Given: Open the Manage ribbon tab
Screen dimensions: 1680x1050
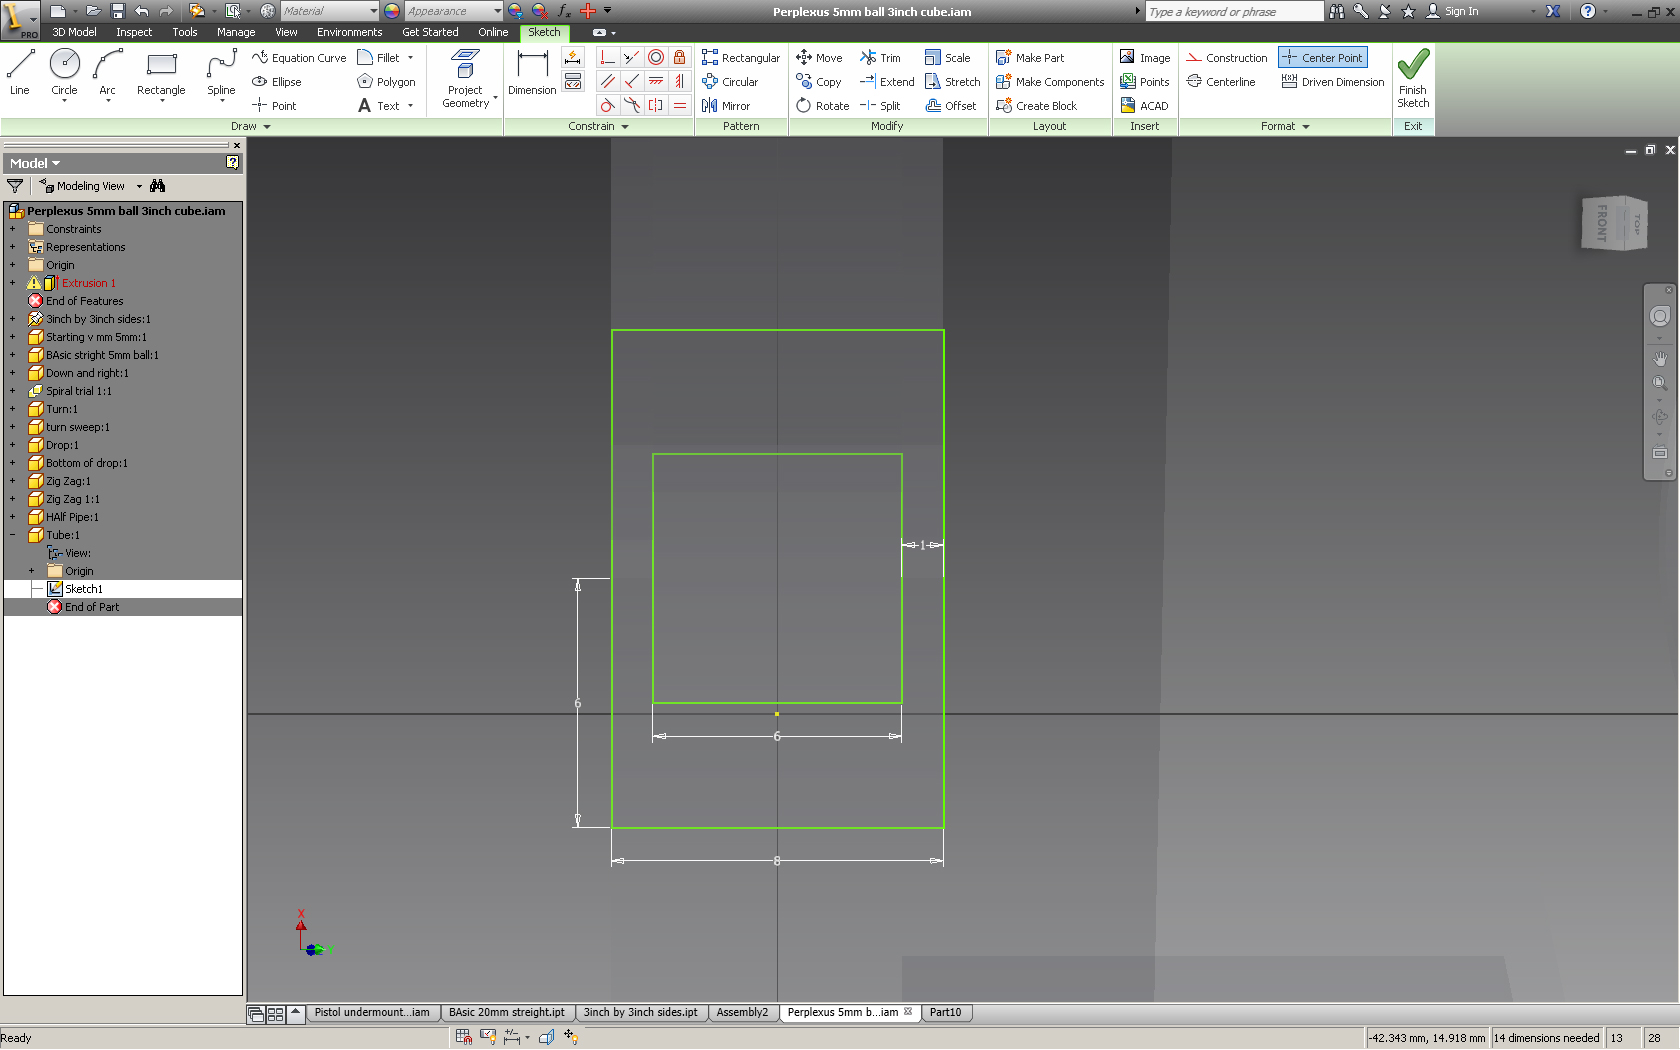Looking at the screenshot, I should [236, 32].
